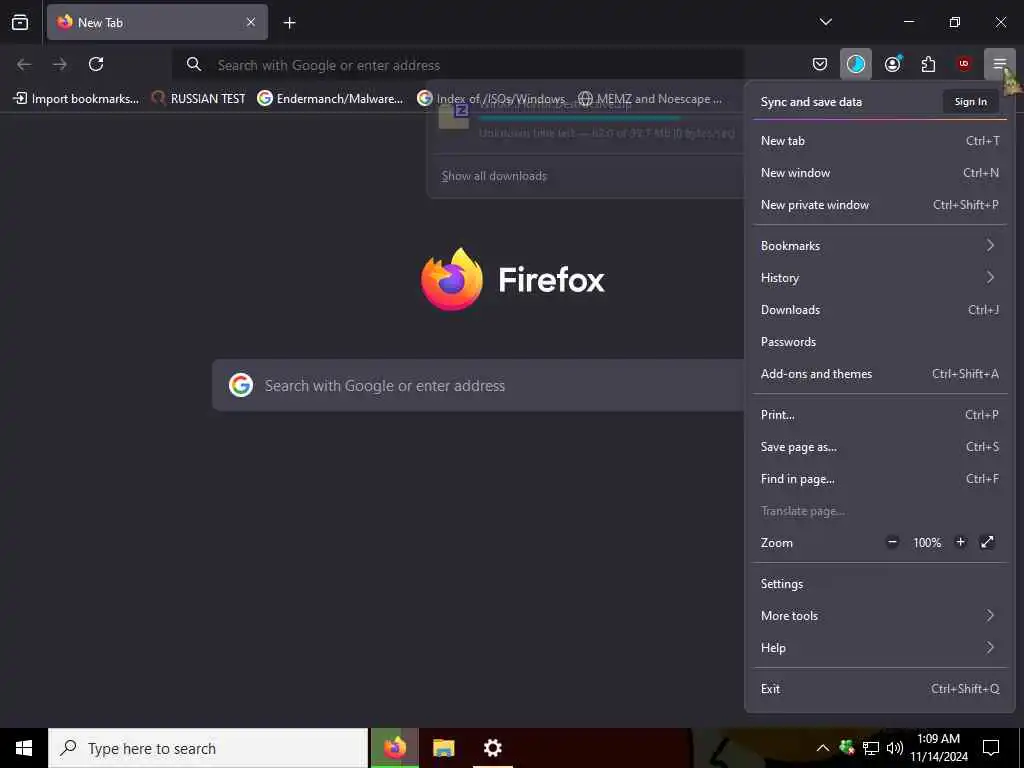Open Settings from the menu
The width and height of the screenshot is (1024, 768).
tap(880, 584)
